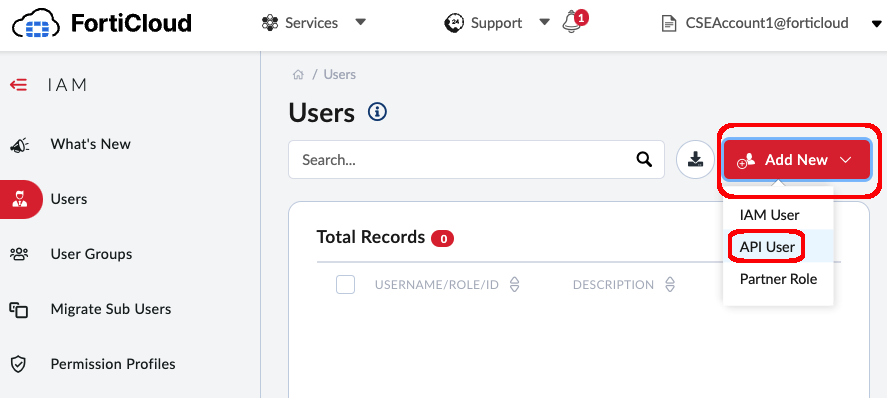
Task: Click the account document icon
Action: coord(669,24)
